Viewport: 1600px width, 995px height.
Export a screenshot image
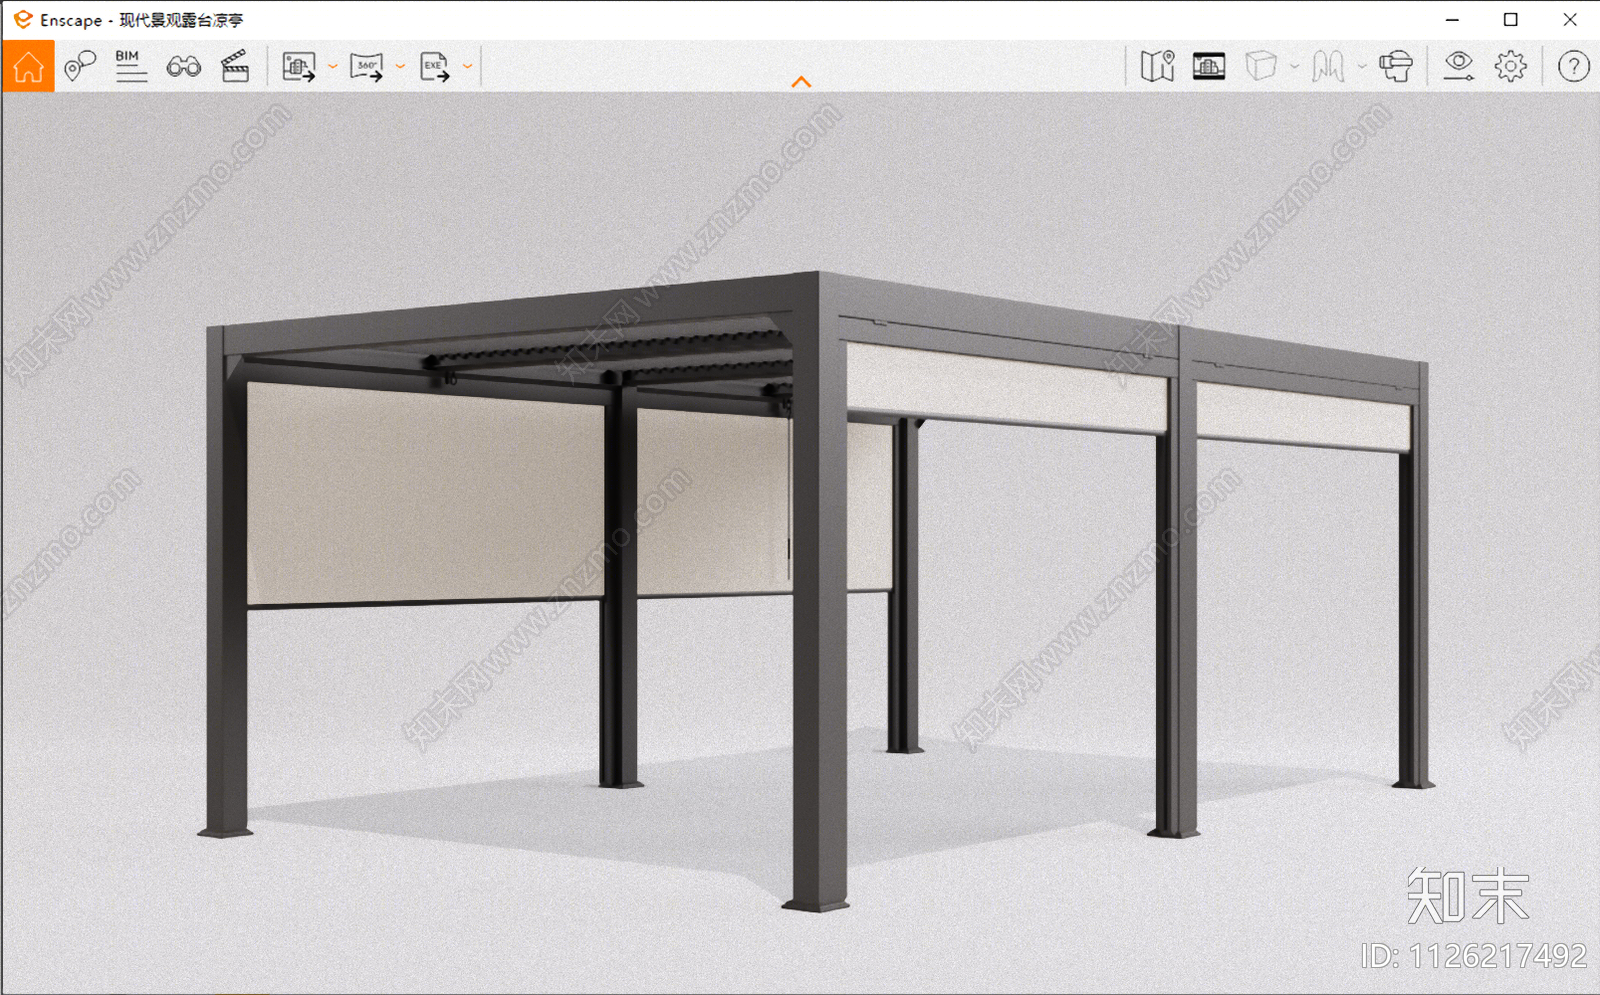pos(299,67)
